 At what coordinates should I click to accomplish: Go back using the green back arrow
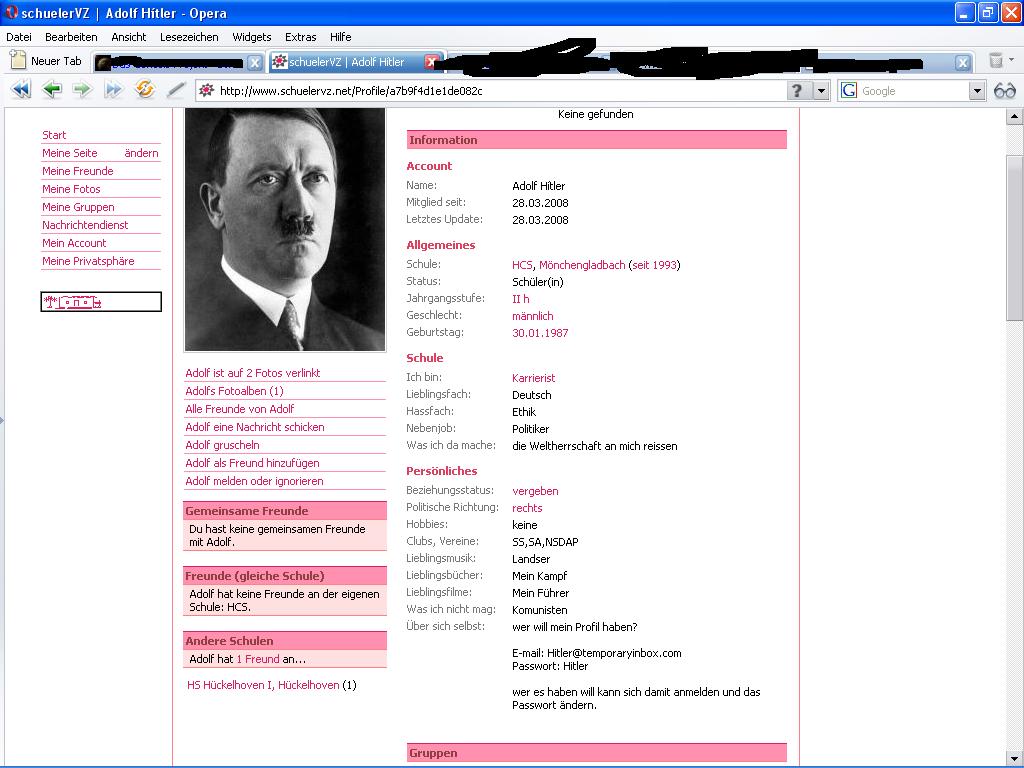click(52, 90)
